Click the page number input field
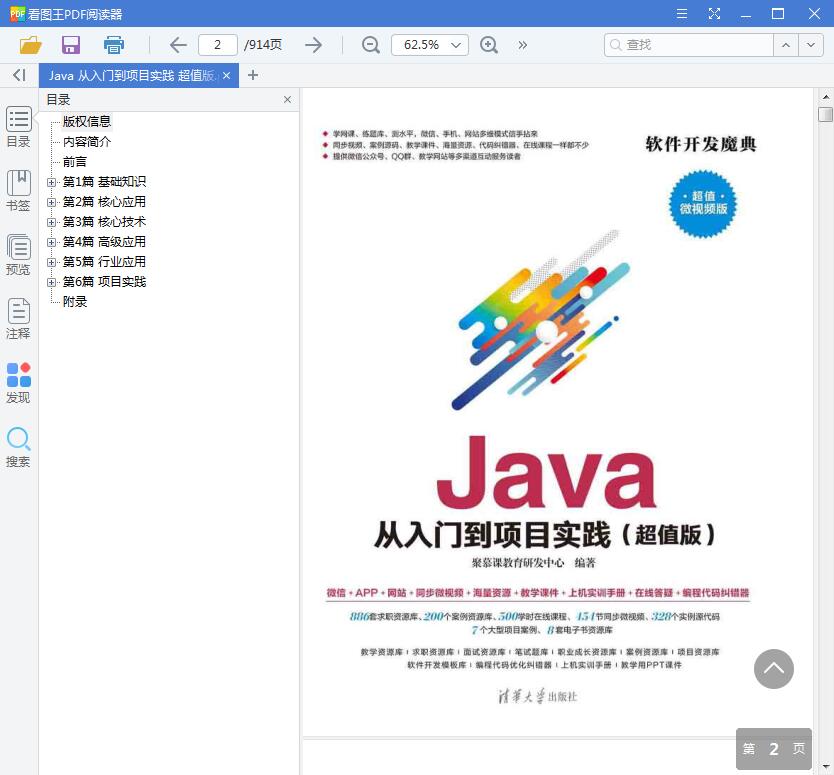Screen dimensions: 834x775 coord(218,45)
